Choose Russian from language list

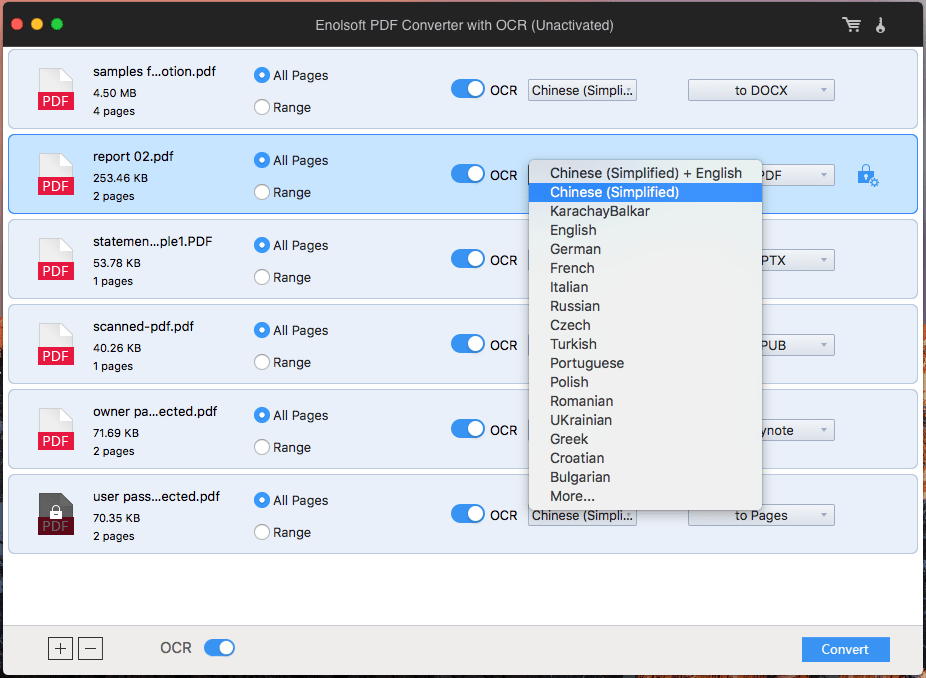point(645,306)
